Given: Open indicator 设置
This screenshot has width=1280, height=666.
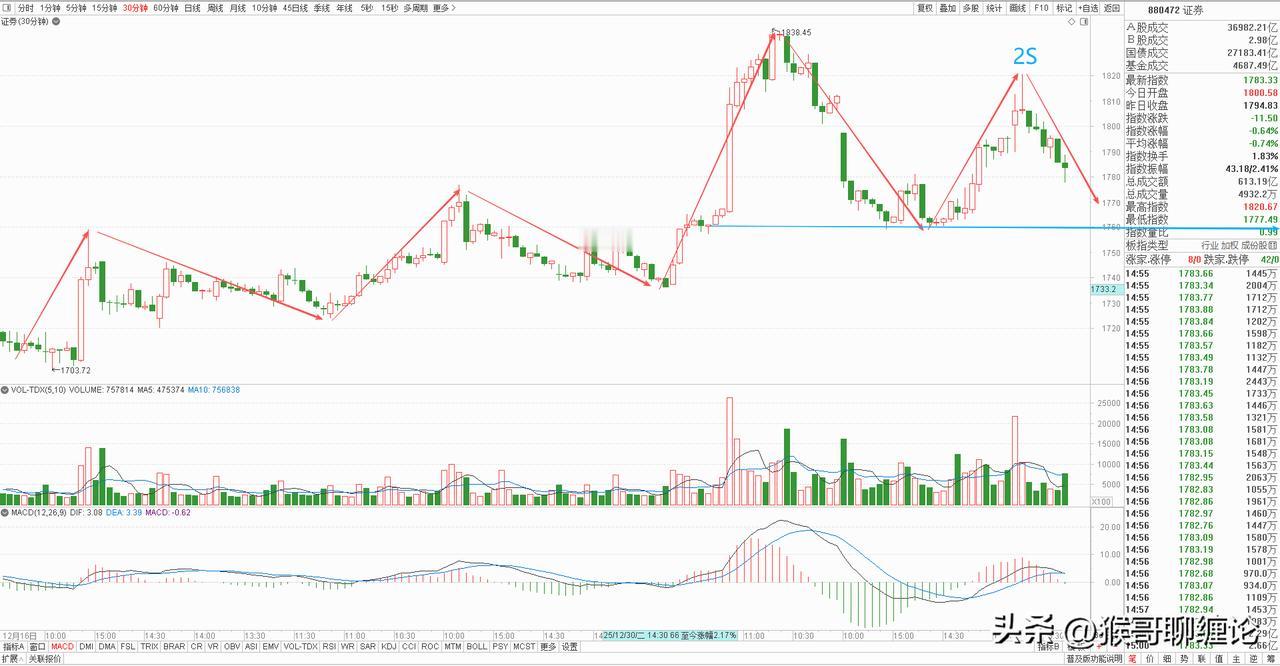Looking at the screenshot, I should tap(569, 646).
